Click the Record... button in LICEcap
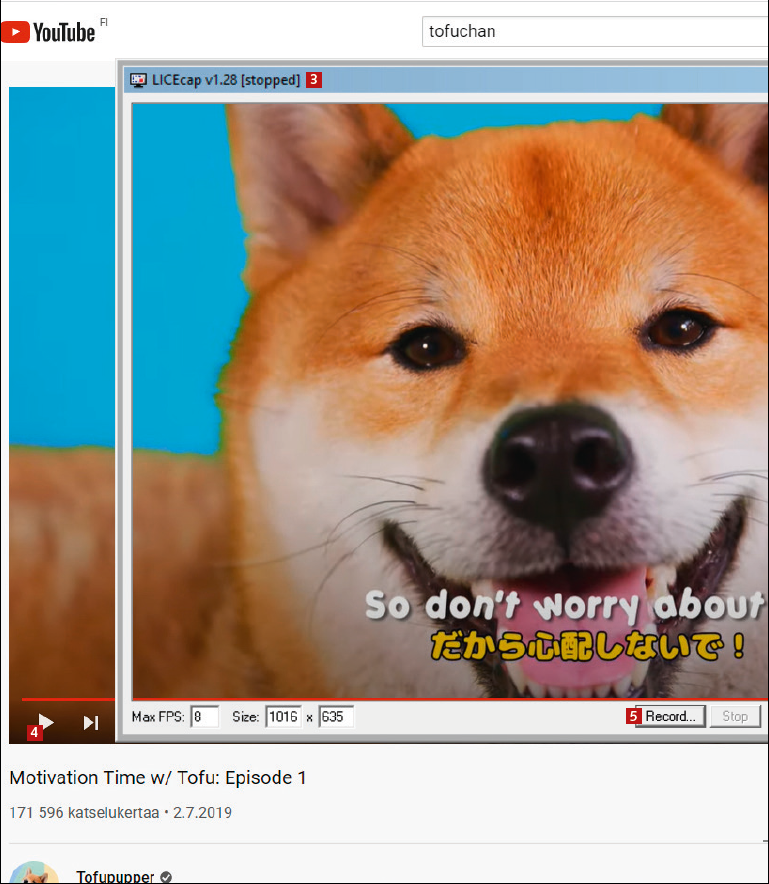This screenshot has width=769, height=884. pyautogui.click(x=670, y=717)
